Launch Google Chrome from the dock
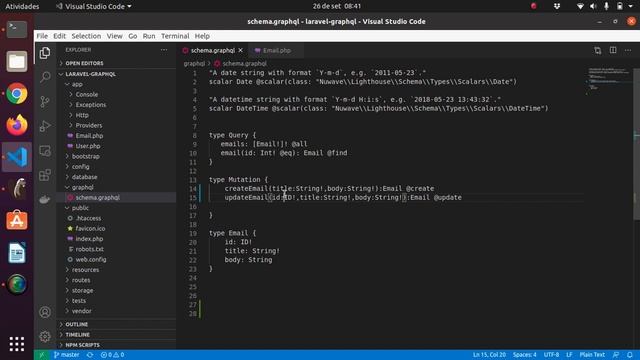640x360 pixels. (x=17, y=93)
